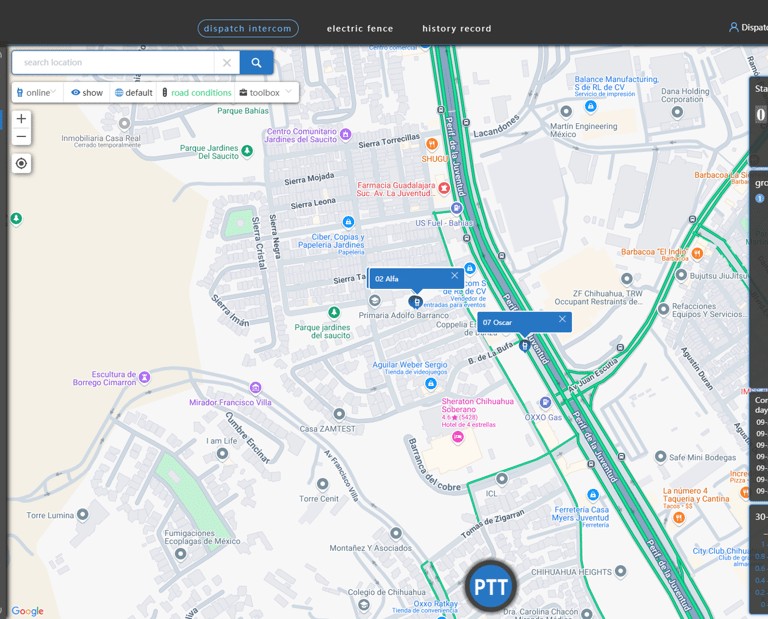Expand the toolbox dropdown

266,93
